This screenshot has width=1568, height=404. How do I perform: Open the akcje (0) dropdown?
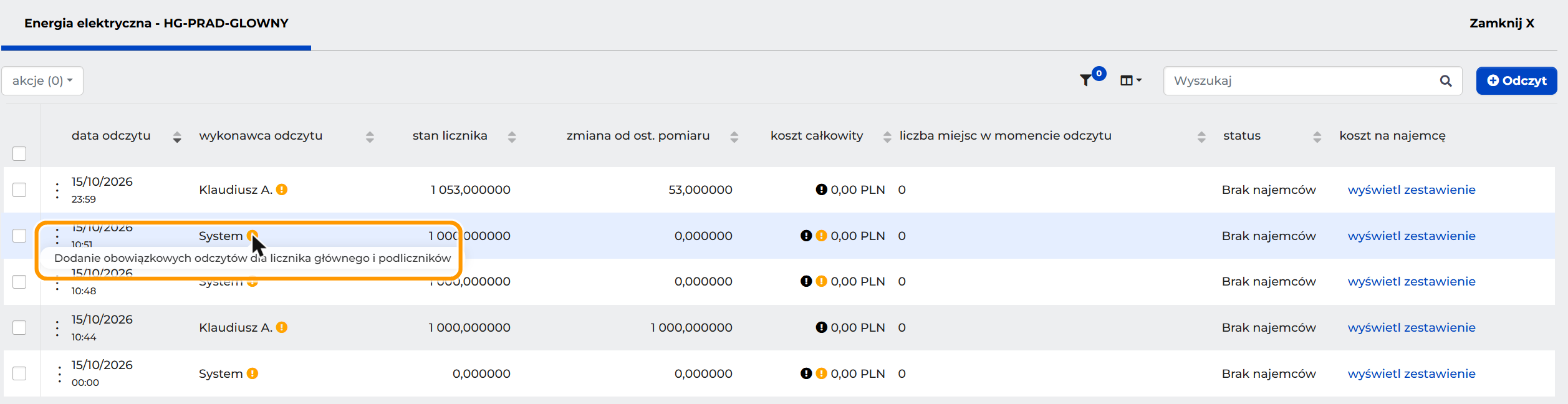[x=42, y=81]
